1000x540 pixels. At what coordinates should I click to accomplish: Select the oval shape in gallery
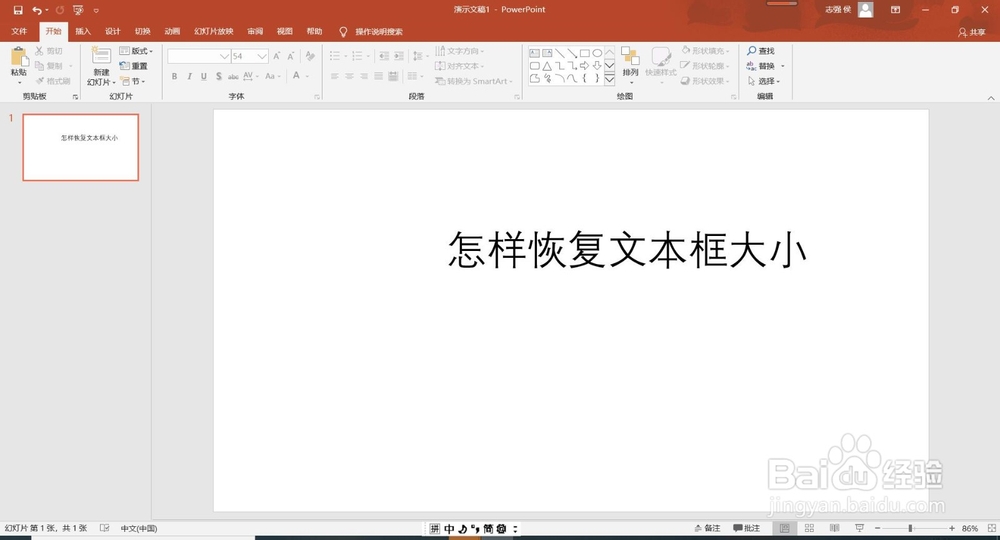coord(597,53)
